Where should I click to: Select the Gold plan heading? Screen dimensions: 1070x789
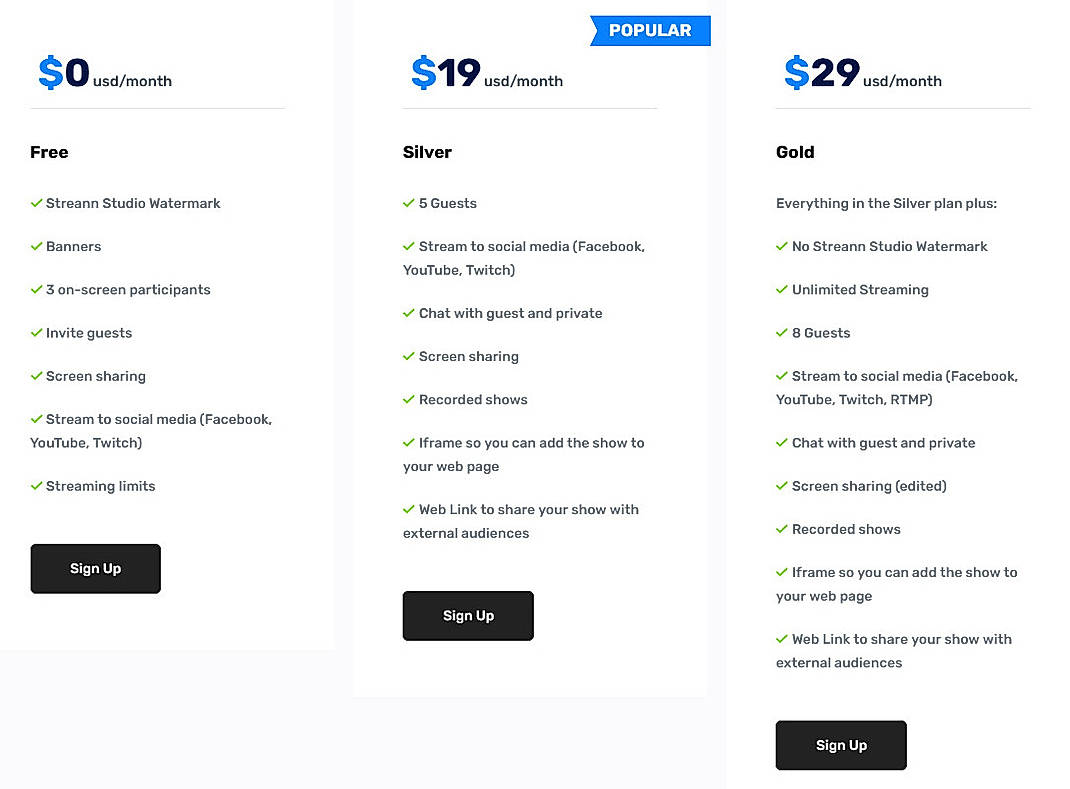795,152
